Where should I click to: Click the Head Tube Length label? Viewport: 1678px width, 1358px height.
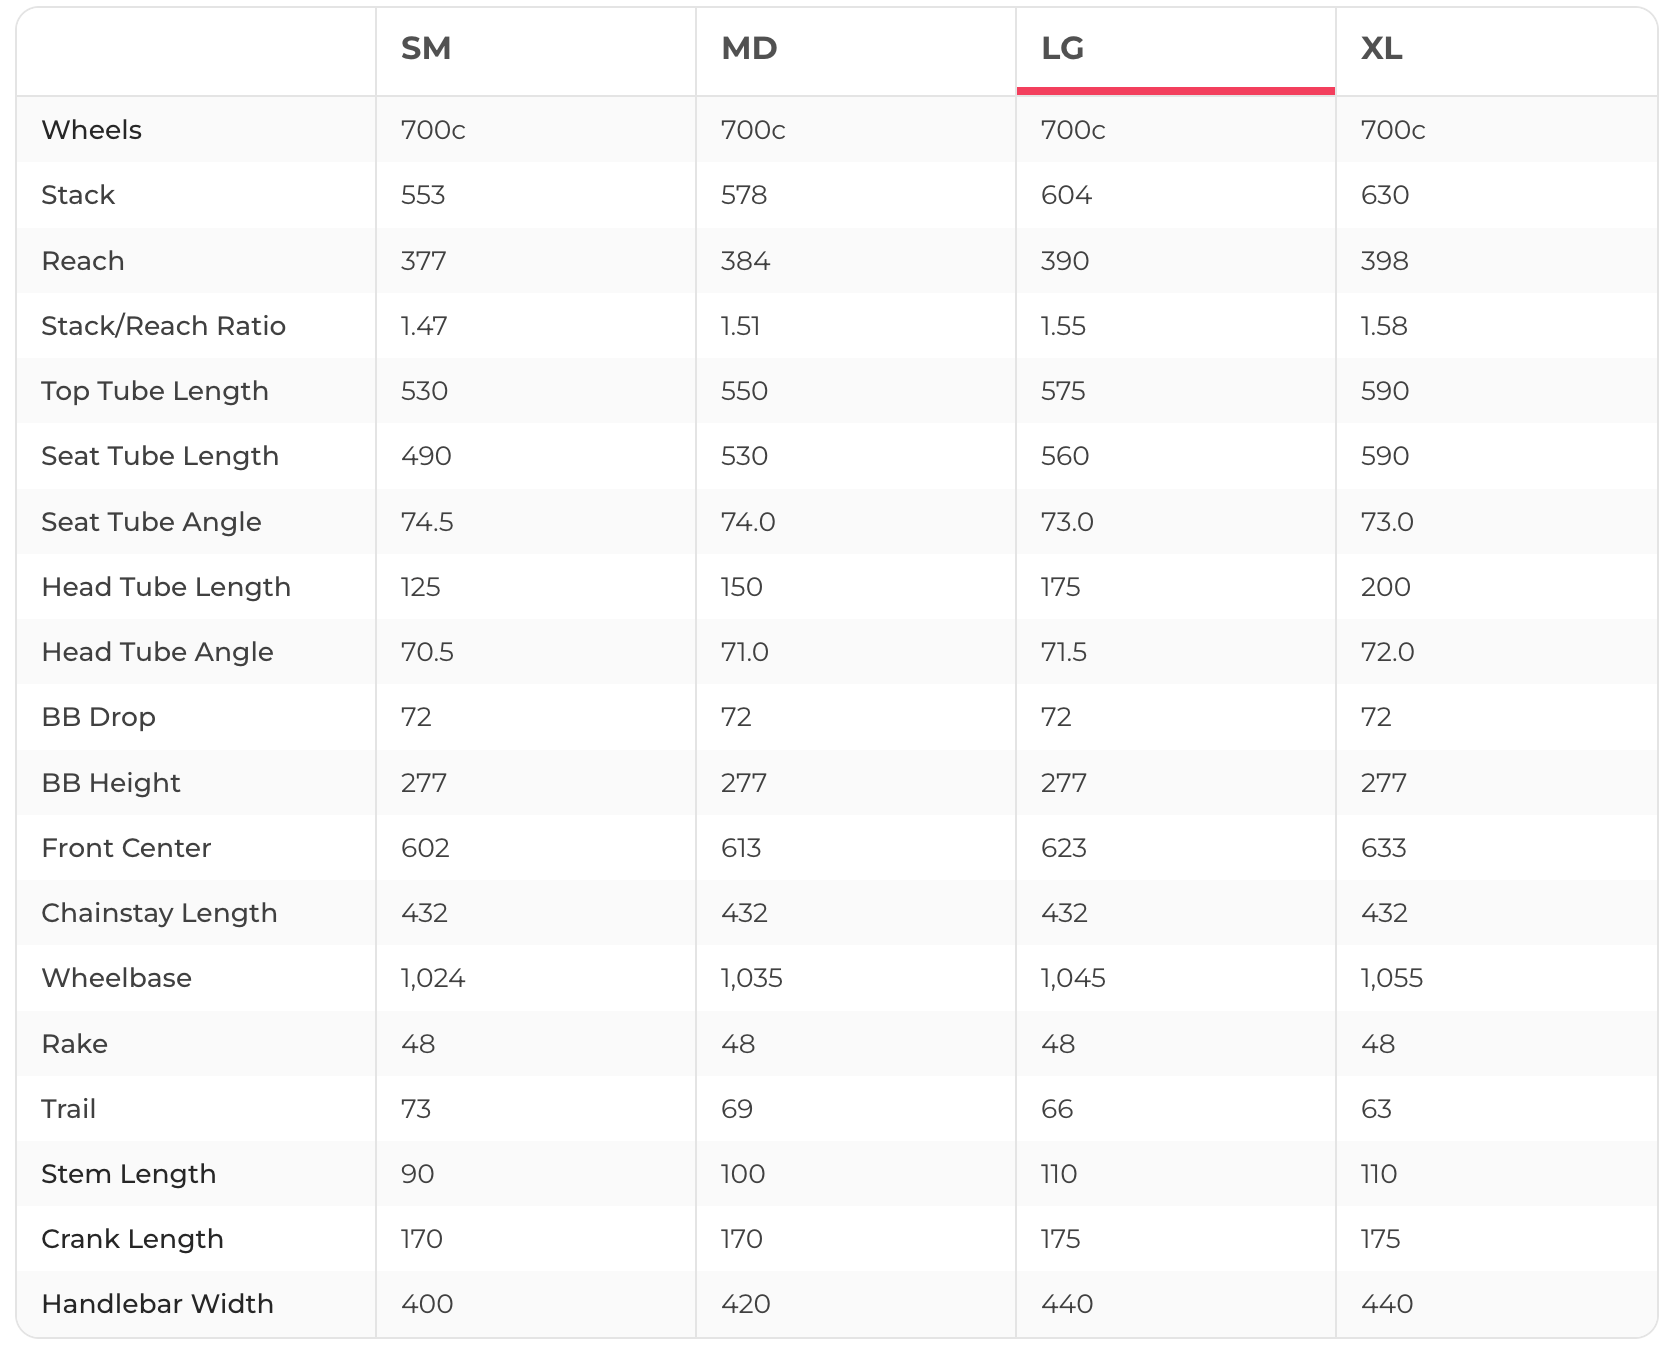166,587
